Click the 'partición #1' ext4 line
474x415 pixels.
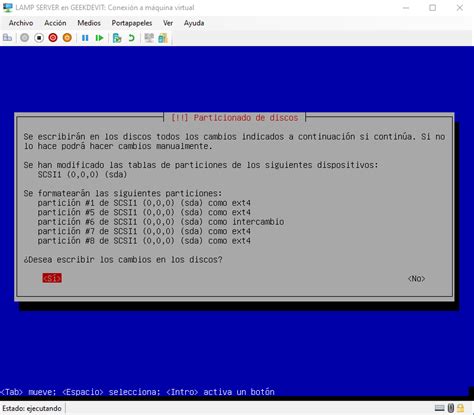144,203
